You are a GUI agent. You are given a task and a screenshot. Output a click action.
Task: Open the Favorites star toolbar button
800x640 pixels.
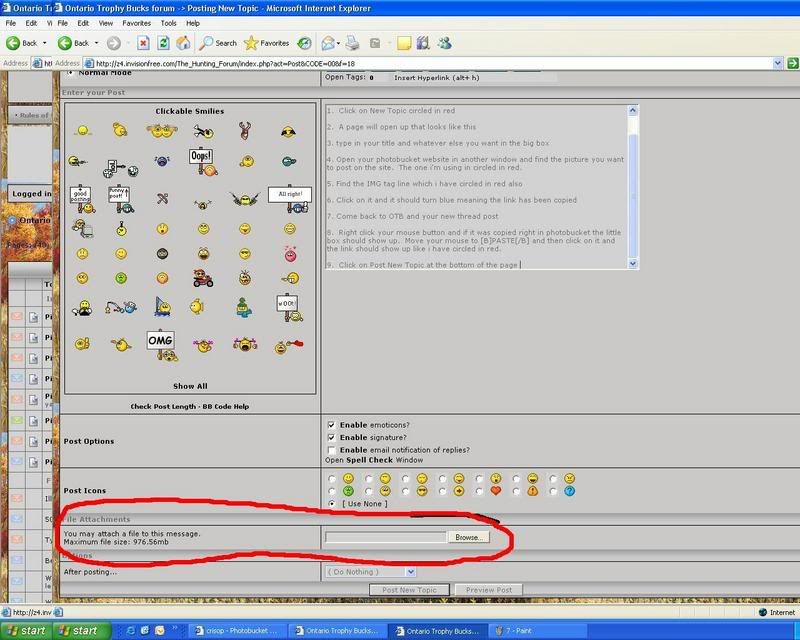pos(267,43)
